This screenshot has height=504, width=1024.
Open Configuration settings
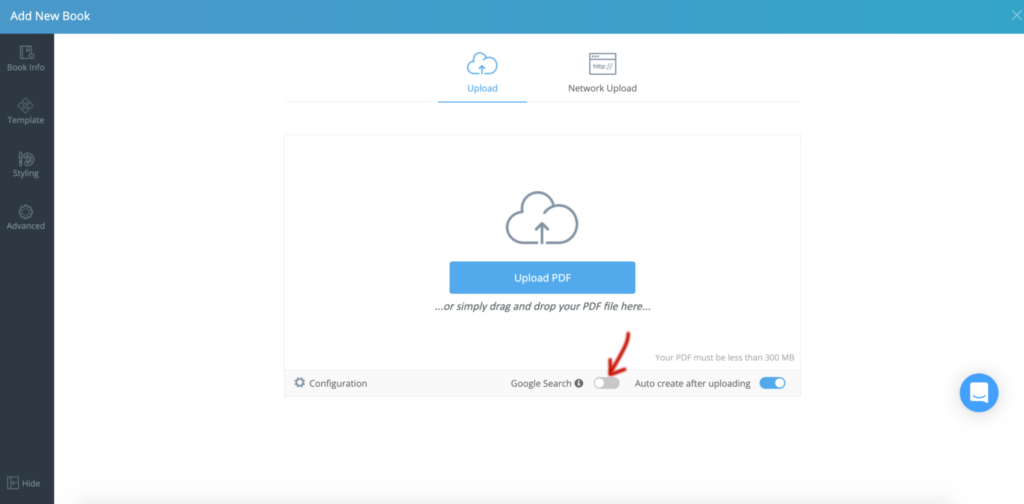pyautogui.click(x=330, y=383)
